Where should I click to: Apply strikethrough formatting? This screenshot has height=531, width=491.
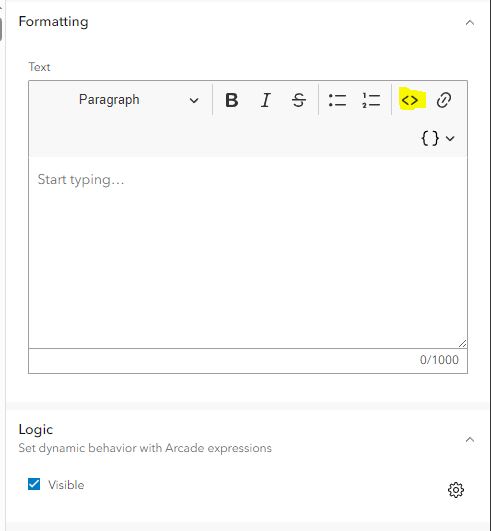pyautogui.click(x=299, y=100)
